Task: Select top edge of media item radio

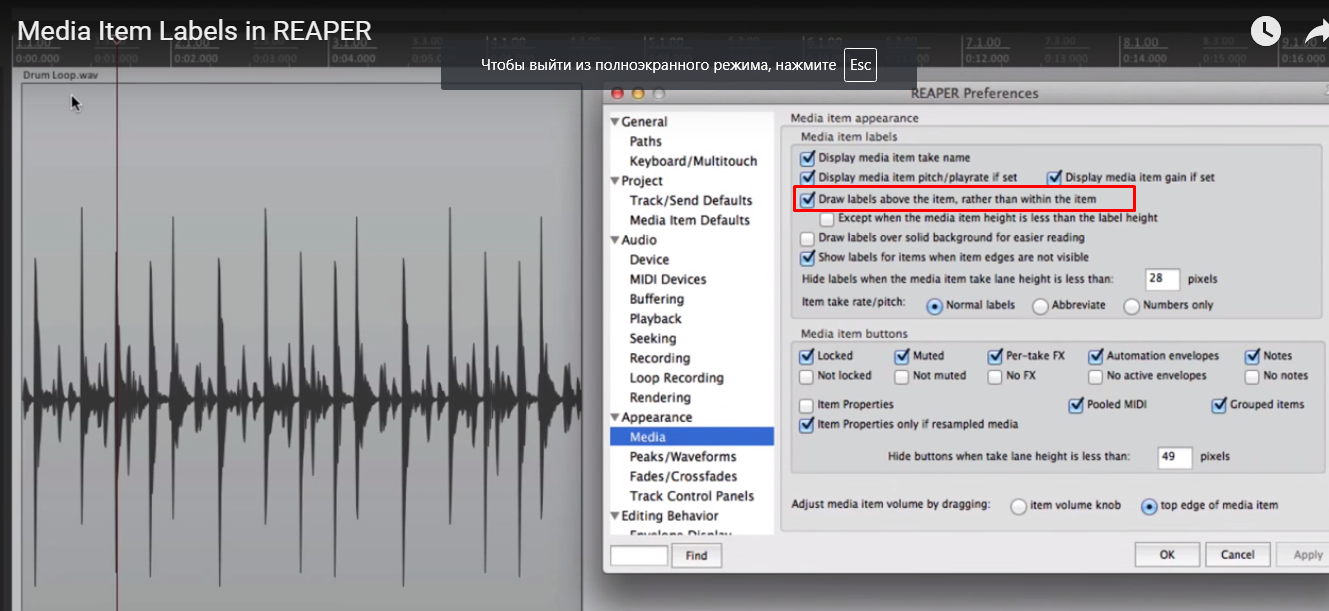Action: 1149,506
